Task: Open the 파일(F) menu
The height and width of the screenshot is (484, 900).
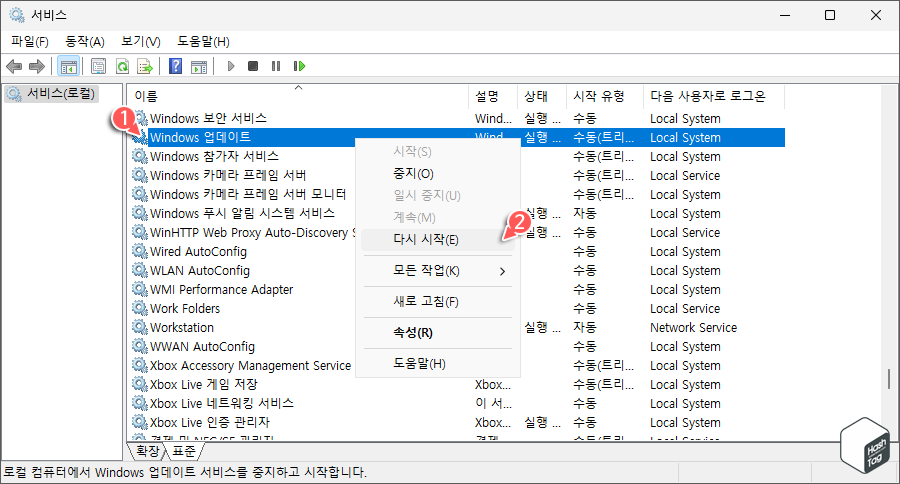Action: point(30,41)
